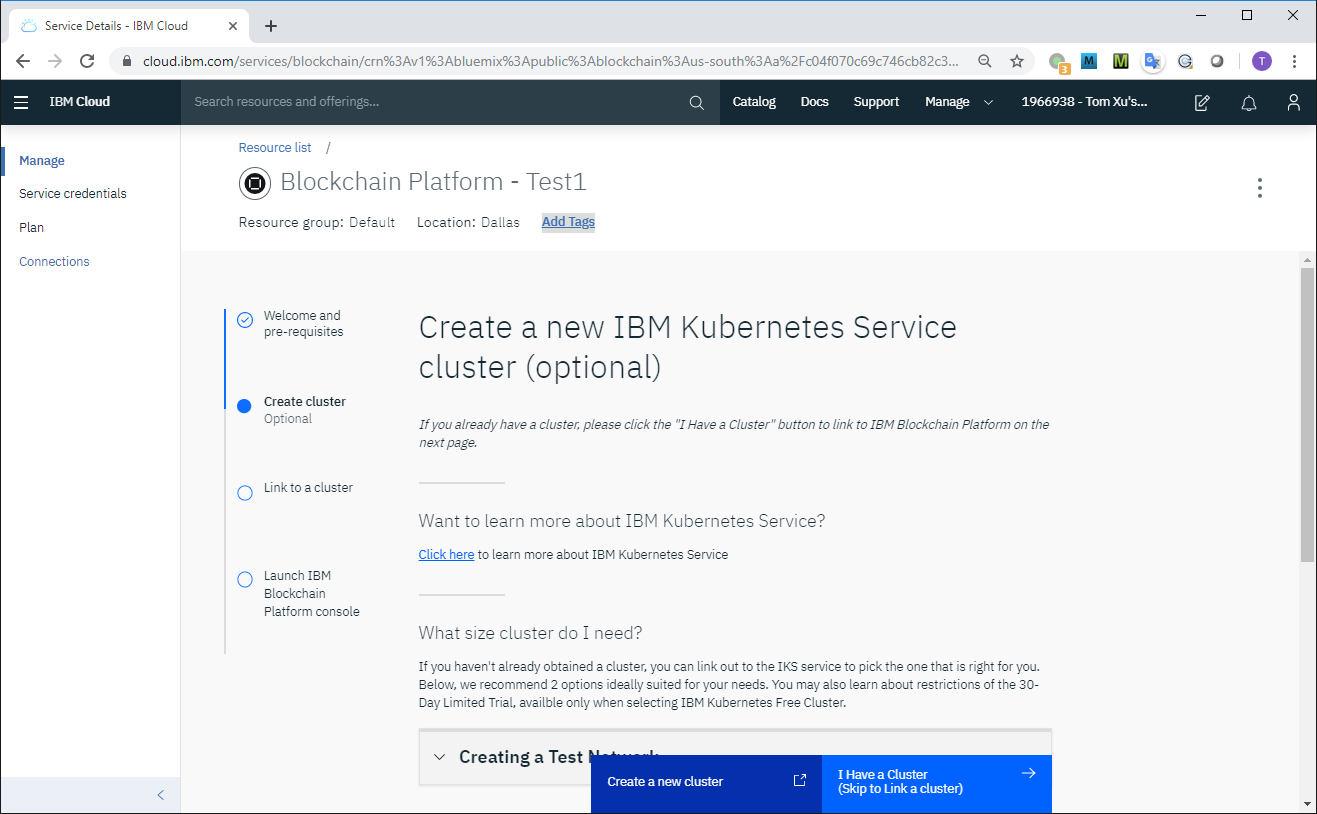Follow the Click here link about Kubernetes

click(x=446, y=555)
